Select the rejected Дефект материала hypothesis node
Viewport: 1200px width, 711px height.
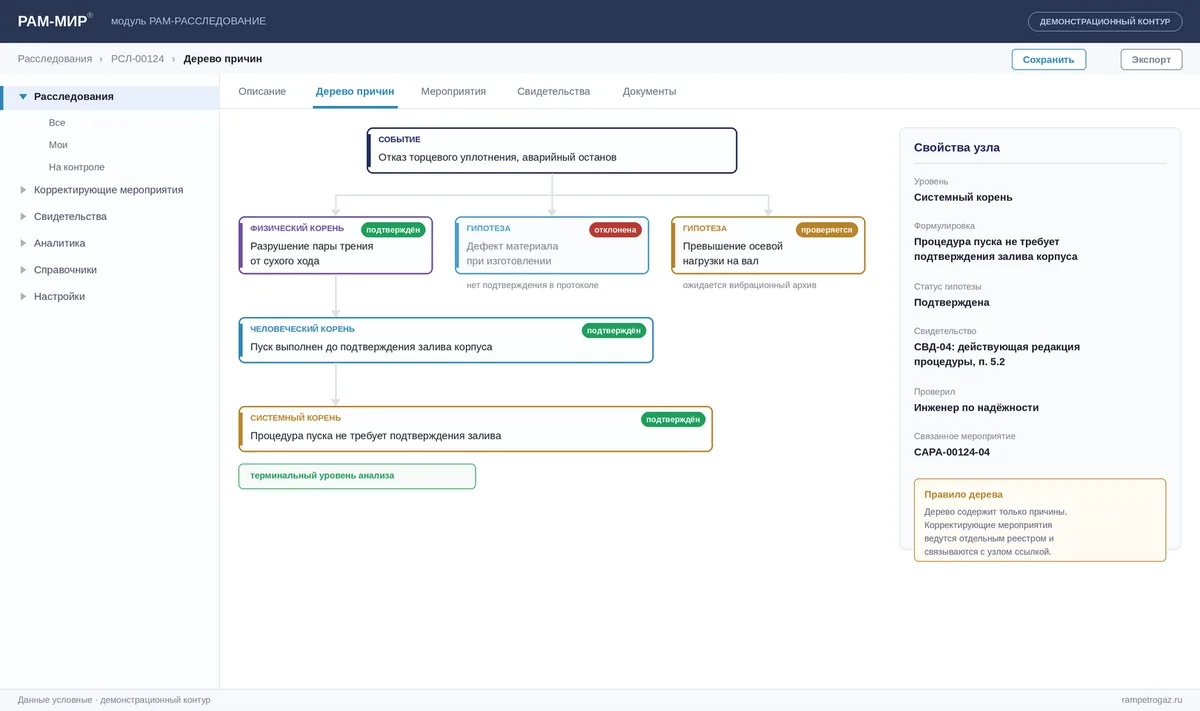pyautogui.click(x=552, y=245)
